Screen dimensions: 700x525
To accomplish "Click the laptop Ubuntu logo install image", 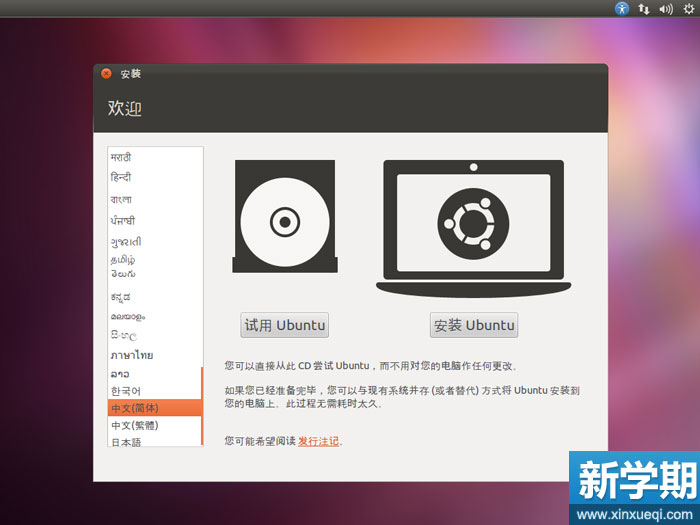I will tap(474, 228).
